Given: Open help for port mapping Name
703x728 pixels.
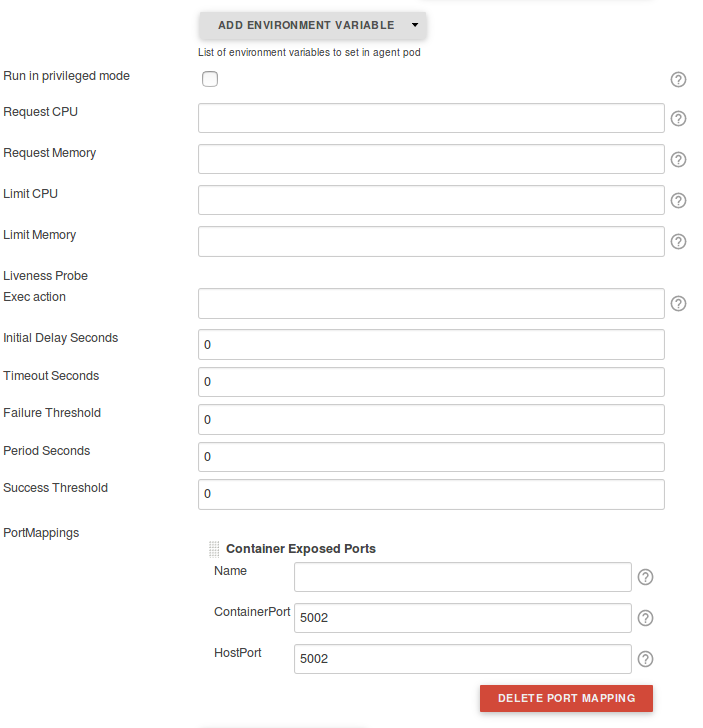Looking at the screenshot, I should [645, 577].
